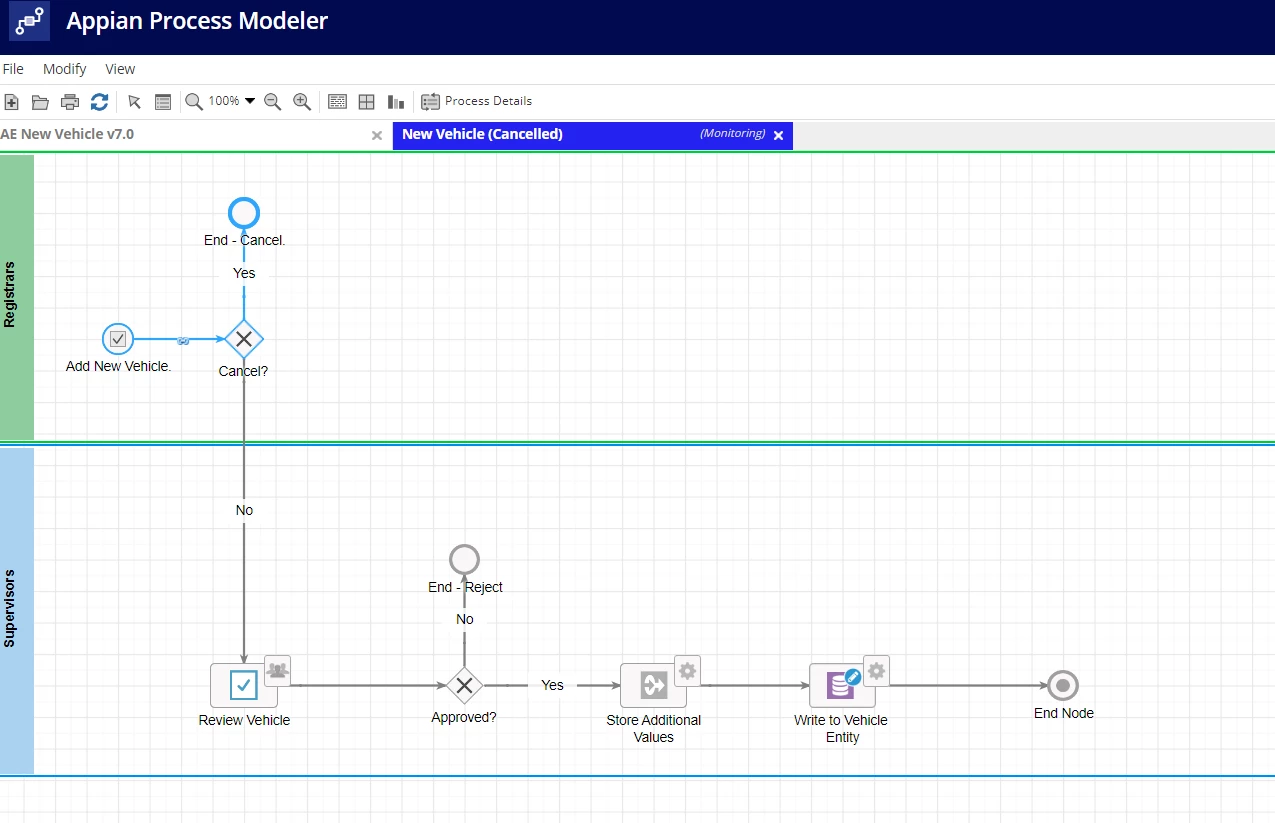Open the File menu
This screenshot has height=823, width=1275.
pyautogui.click(x=13, y=69)
